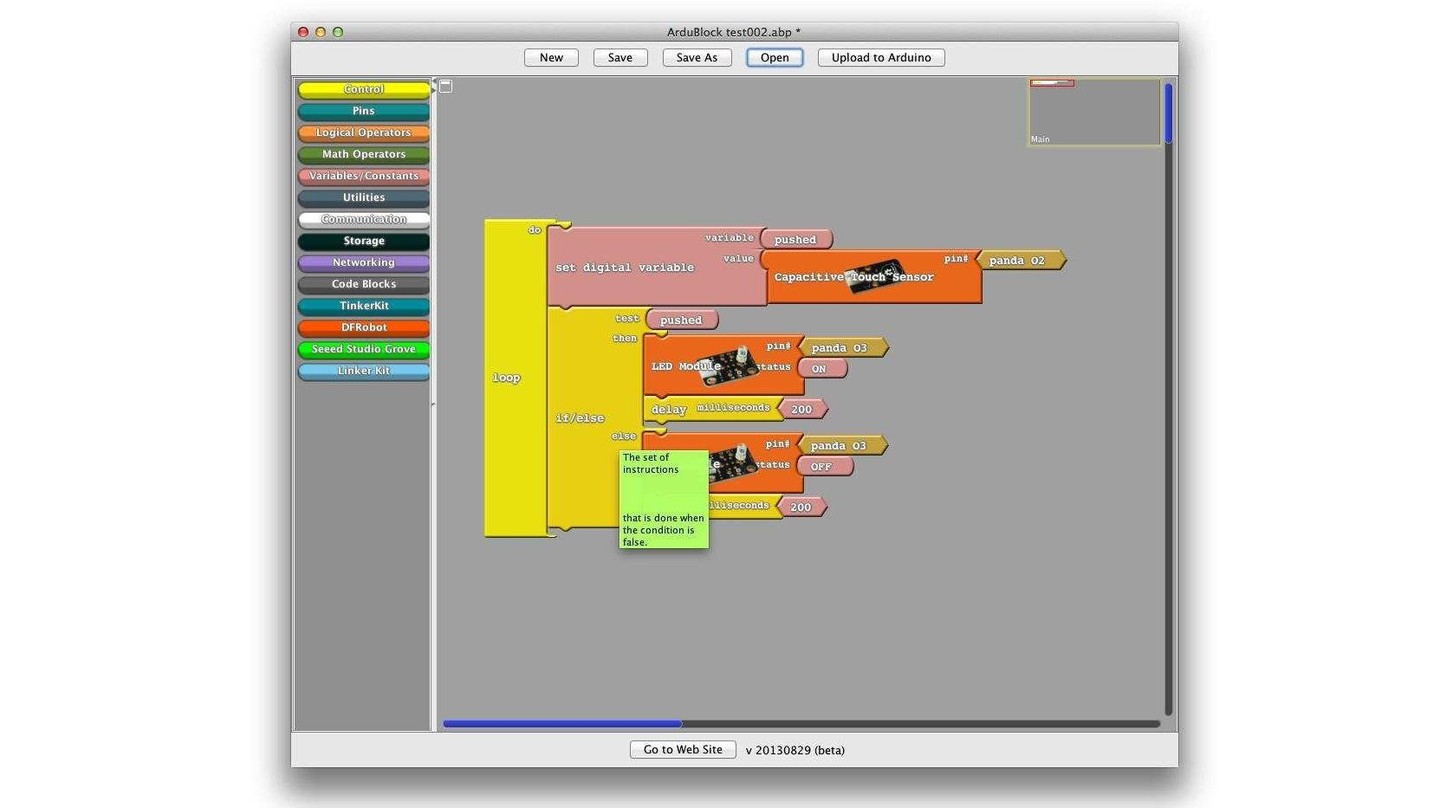Click the Go to Web Site button
The width and height of the screenshot is (1440, 808).
[683, 750]
